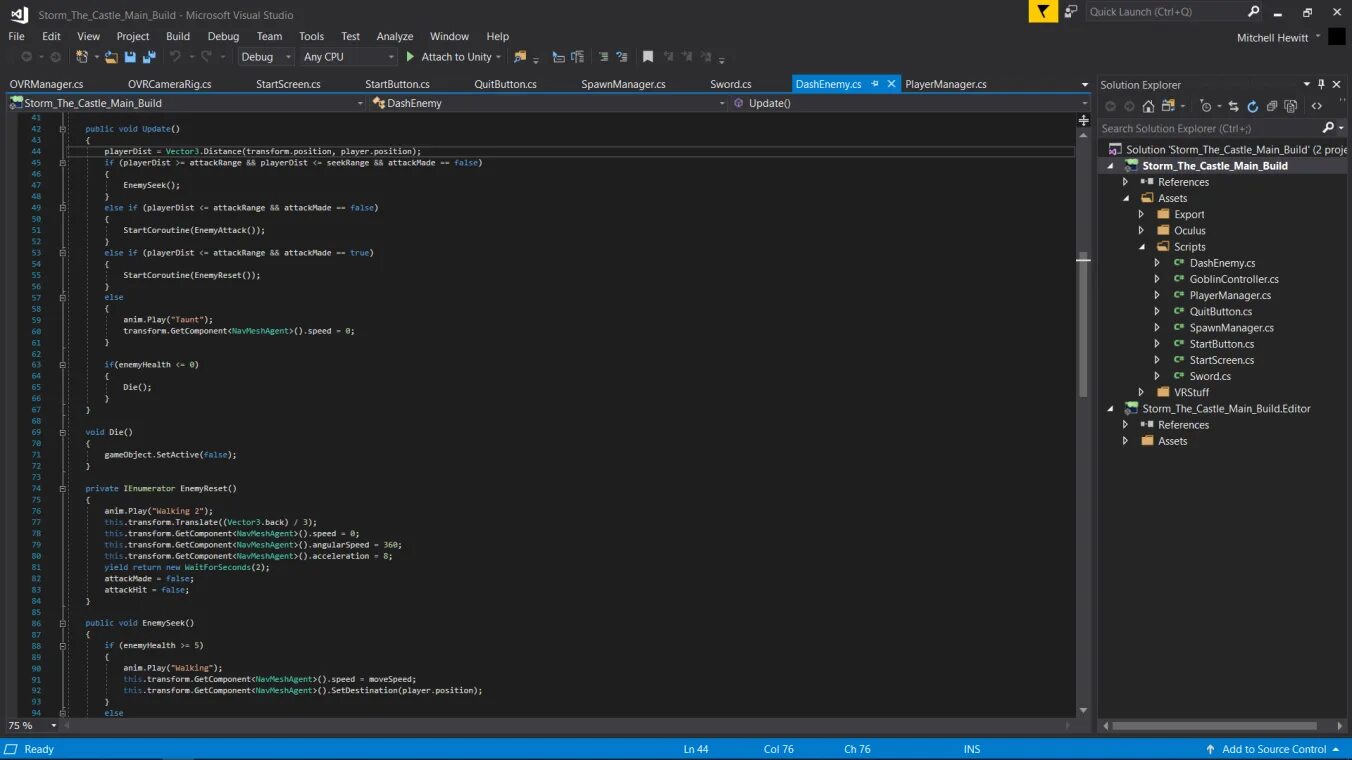Click the Undo arrow in the toolbar
Image resolution: width=1352 pixels, height=760 pixels.
point(175,57)
